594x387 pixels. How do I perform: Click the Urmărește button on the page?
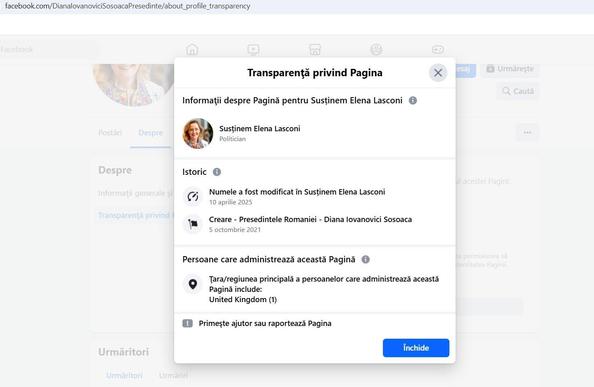510,69
